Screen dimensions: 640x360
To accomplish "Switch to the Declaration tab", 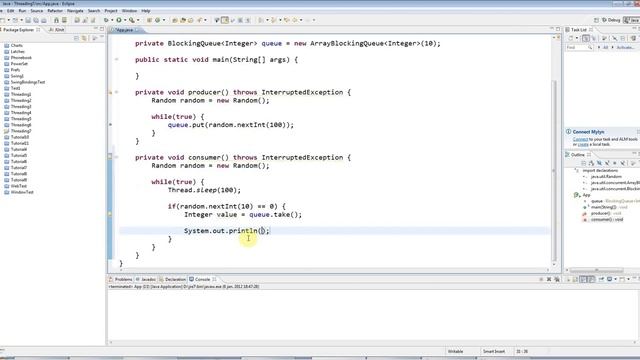I will click(173, 280).
